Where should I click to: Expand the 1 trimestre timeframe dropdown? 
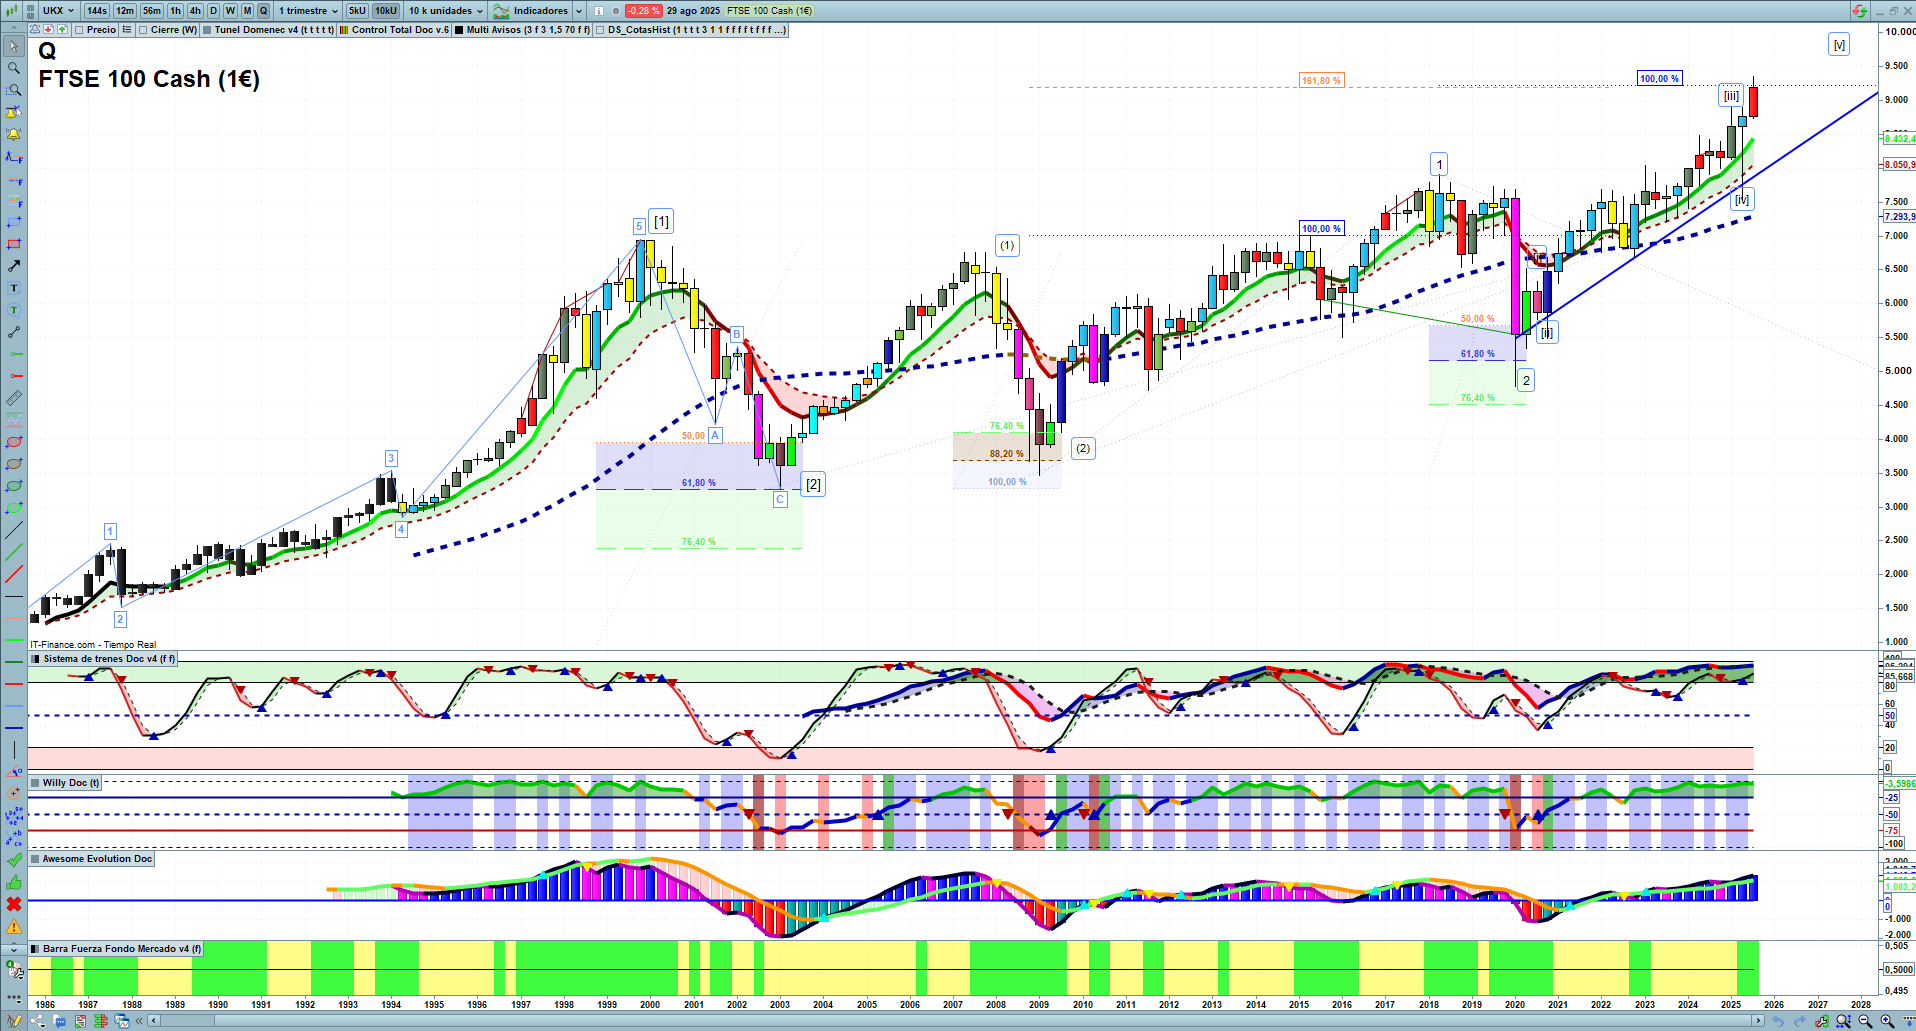[308, 11]
